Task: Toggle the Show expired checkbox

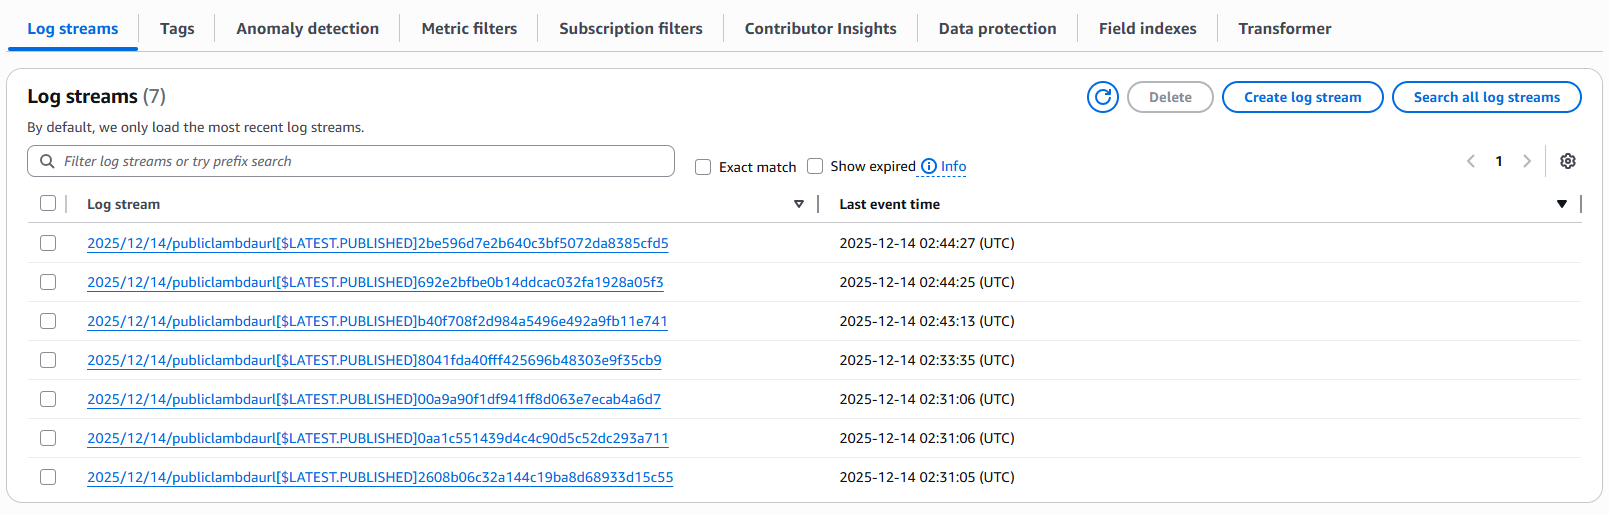Action: [x=815, y=166]
